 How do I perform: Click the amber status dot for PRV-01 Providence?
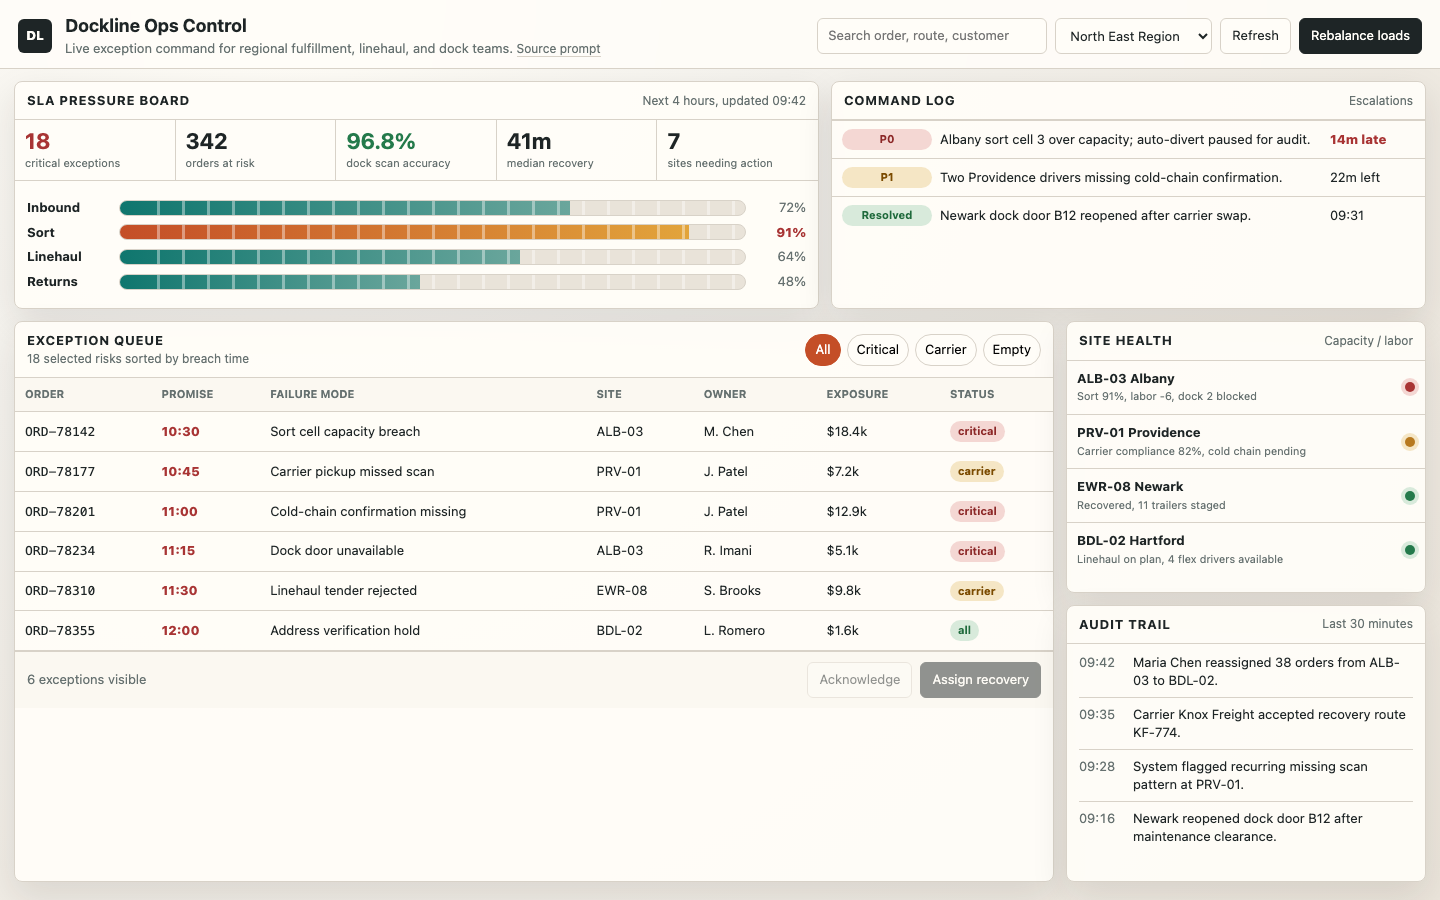[1410, 442]
